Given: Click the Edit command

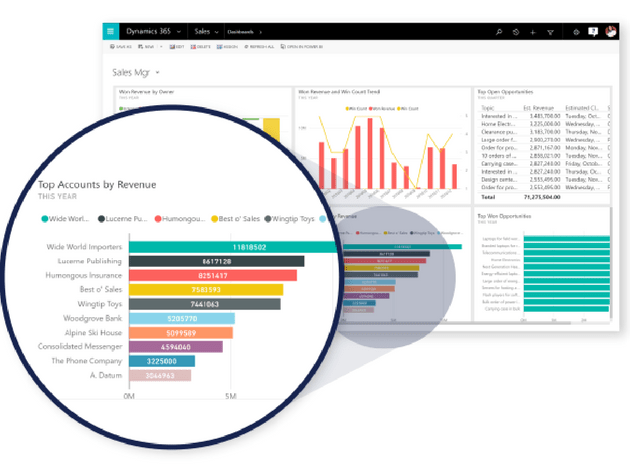Looking at the screenshot, I should (x=177, y=47).
